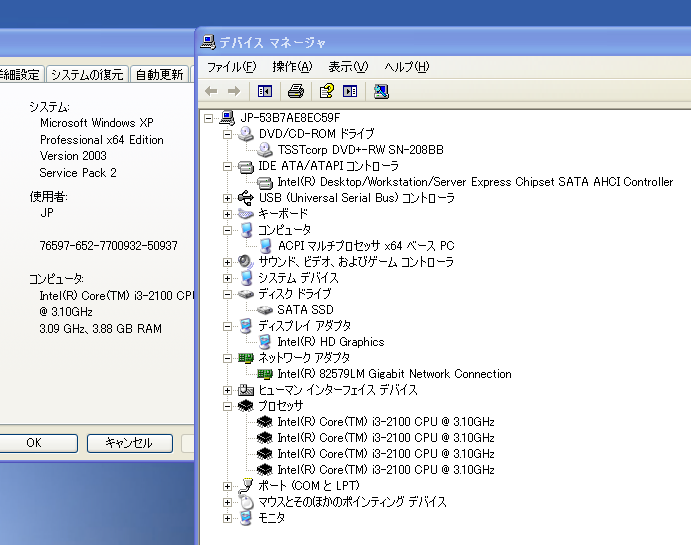Expand the ヒューマン インターフェイス デバイス branch
This screenshot has height=545, width=691.
tap(227, 390)
